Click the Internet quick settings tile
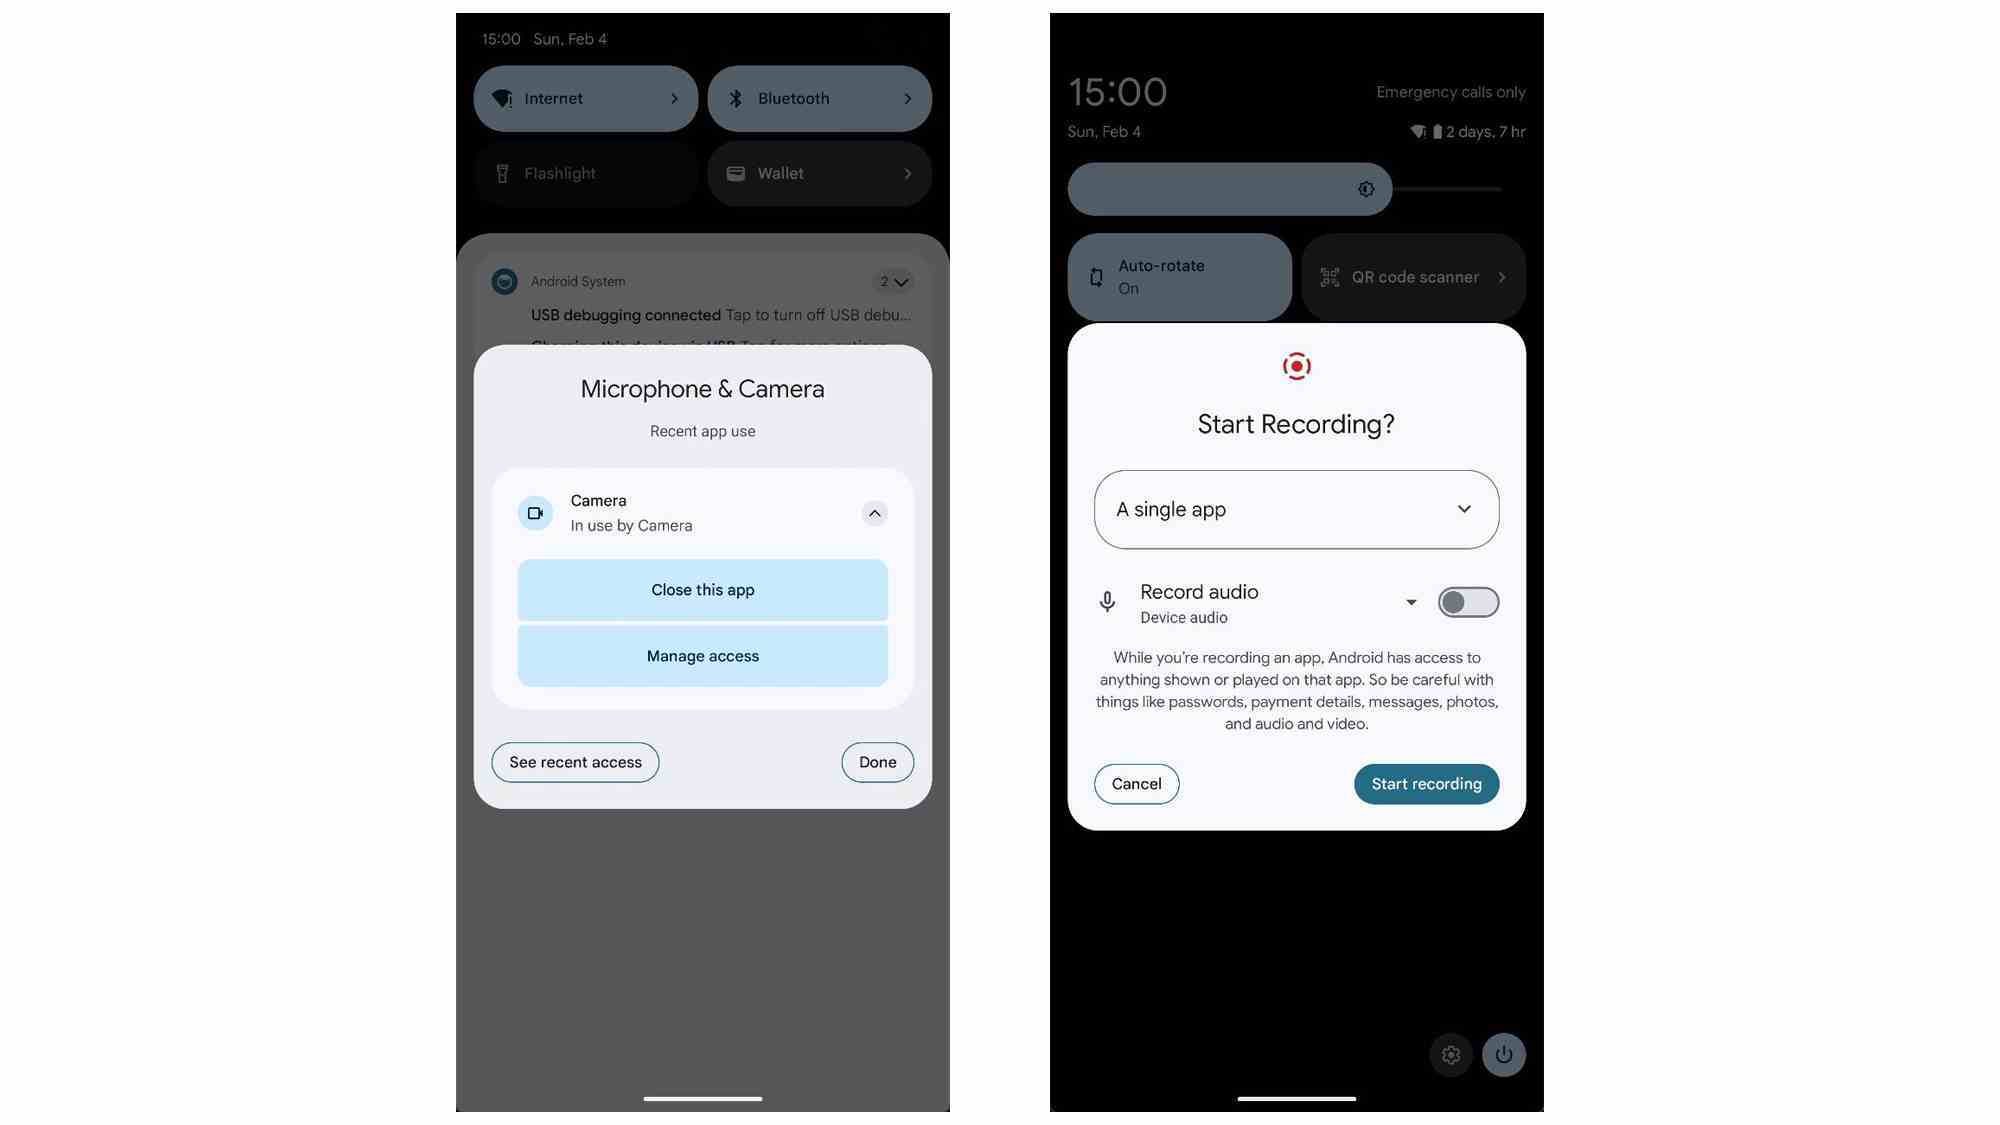Screen dimensions: 2000x1125 (585, 98)
